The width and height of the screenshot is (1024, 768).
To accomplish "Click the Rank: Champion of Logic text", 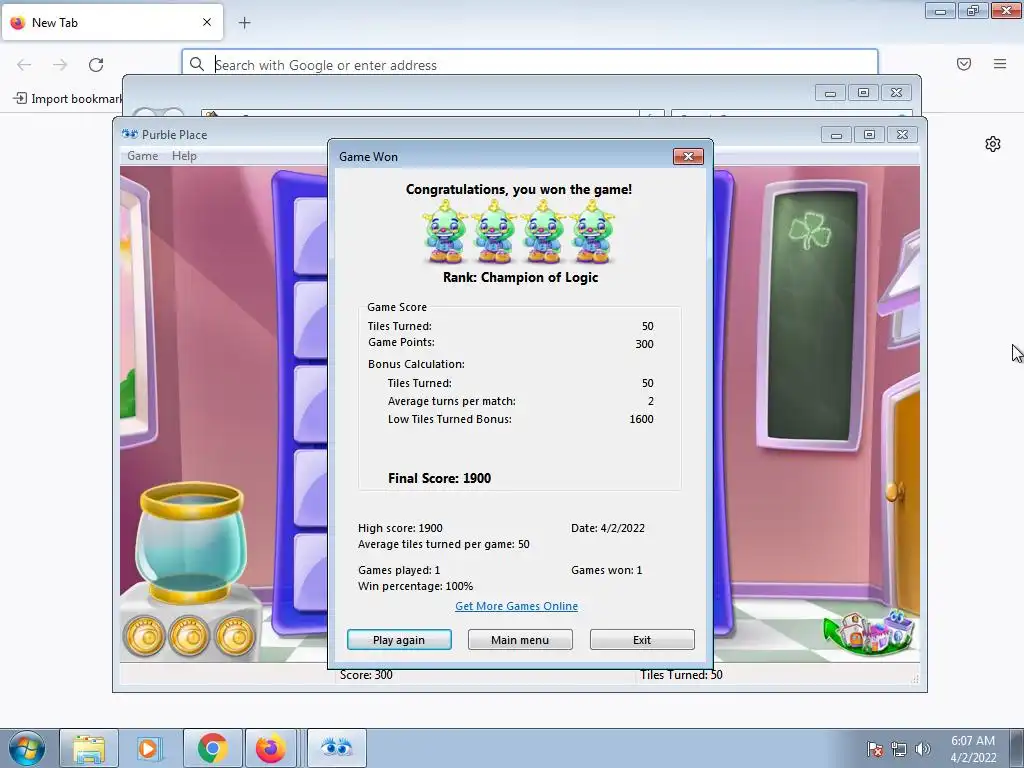I will [x=520, y=277].
